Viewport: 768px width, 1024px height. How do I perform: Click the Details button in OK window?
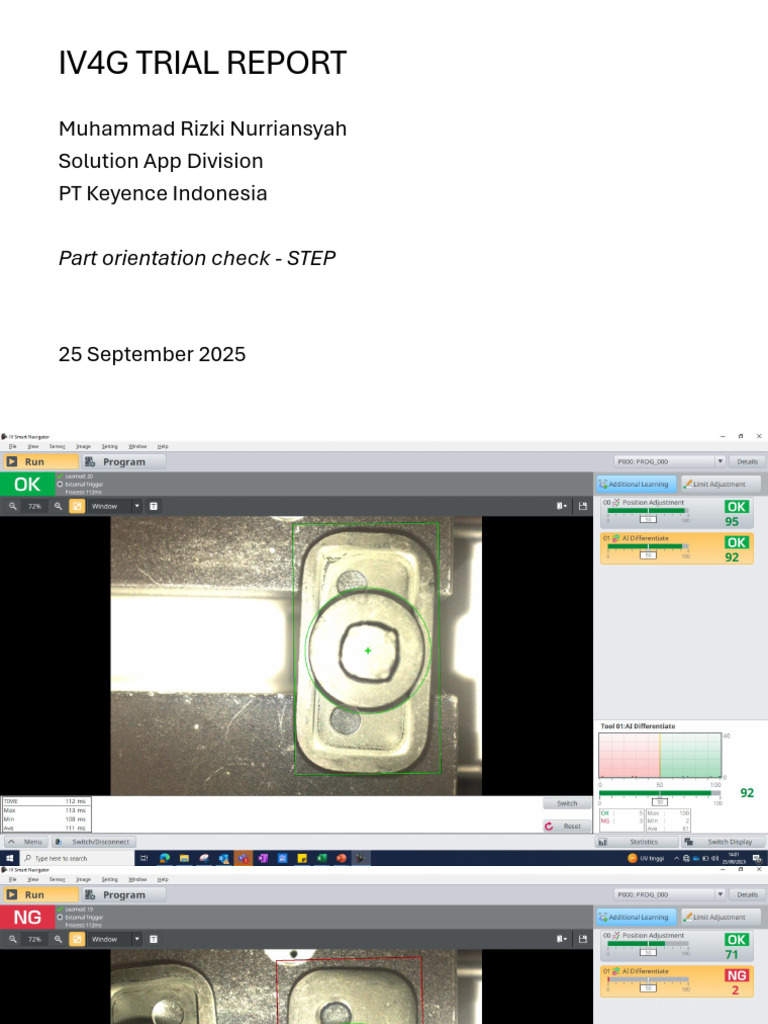pos(747,462)
